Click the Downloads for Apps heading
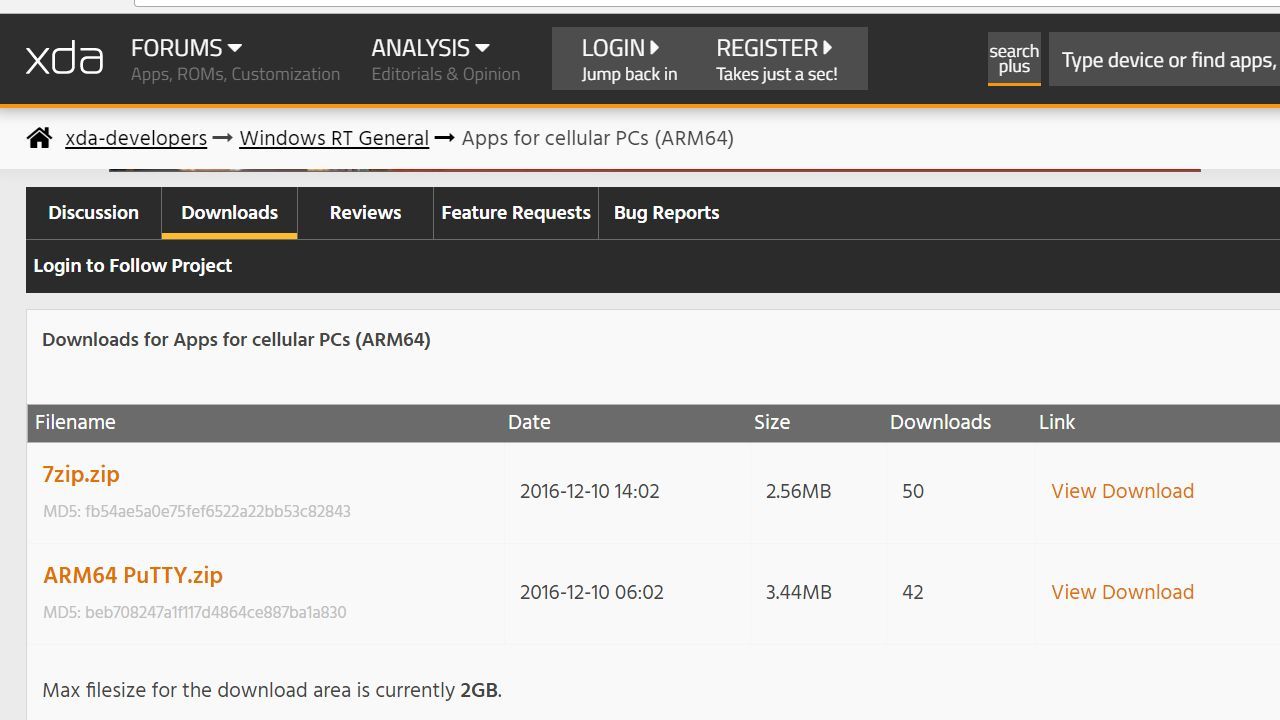Viewport: 1280px width, 720px height. coord(236,340)
